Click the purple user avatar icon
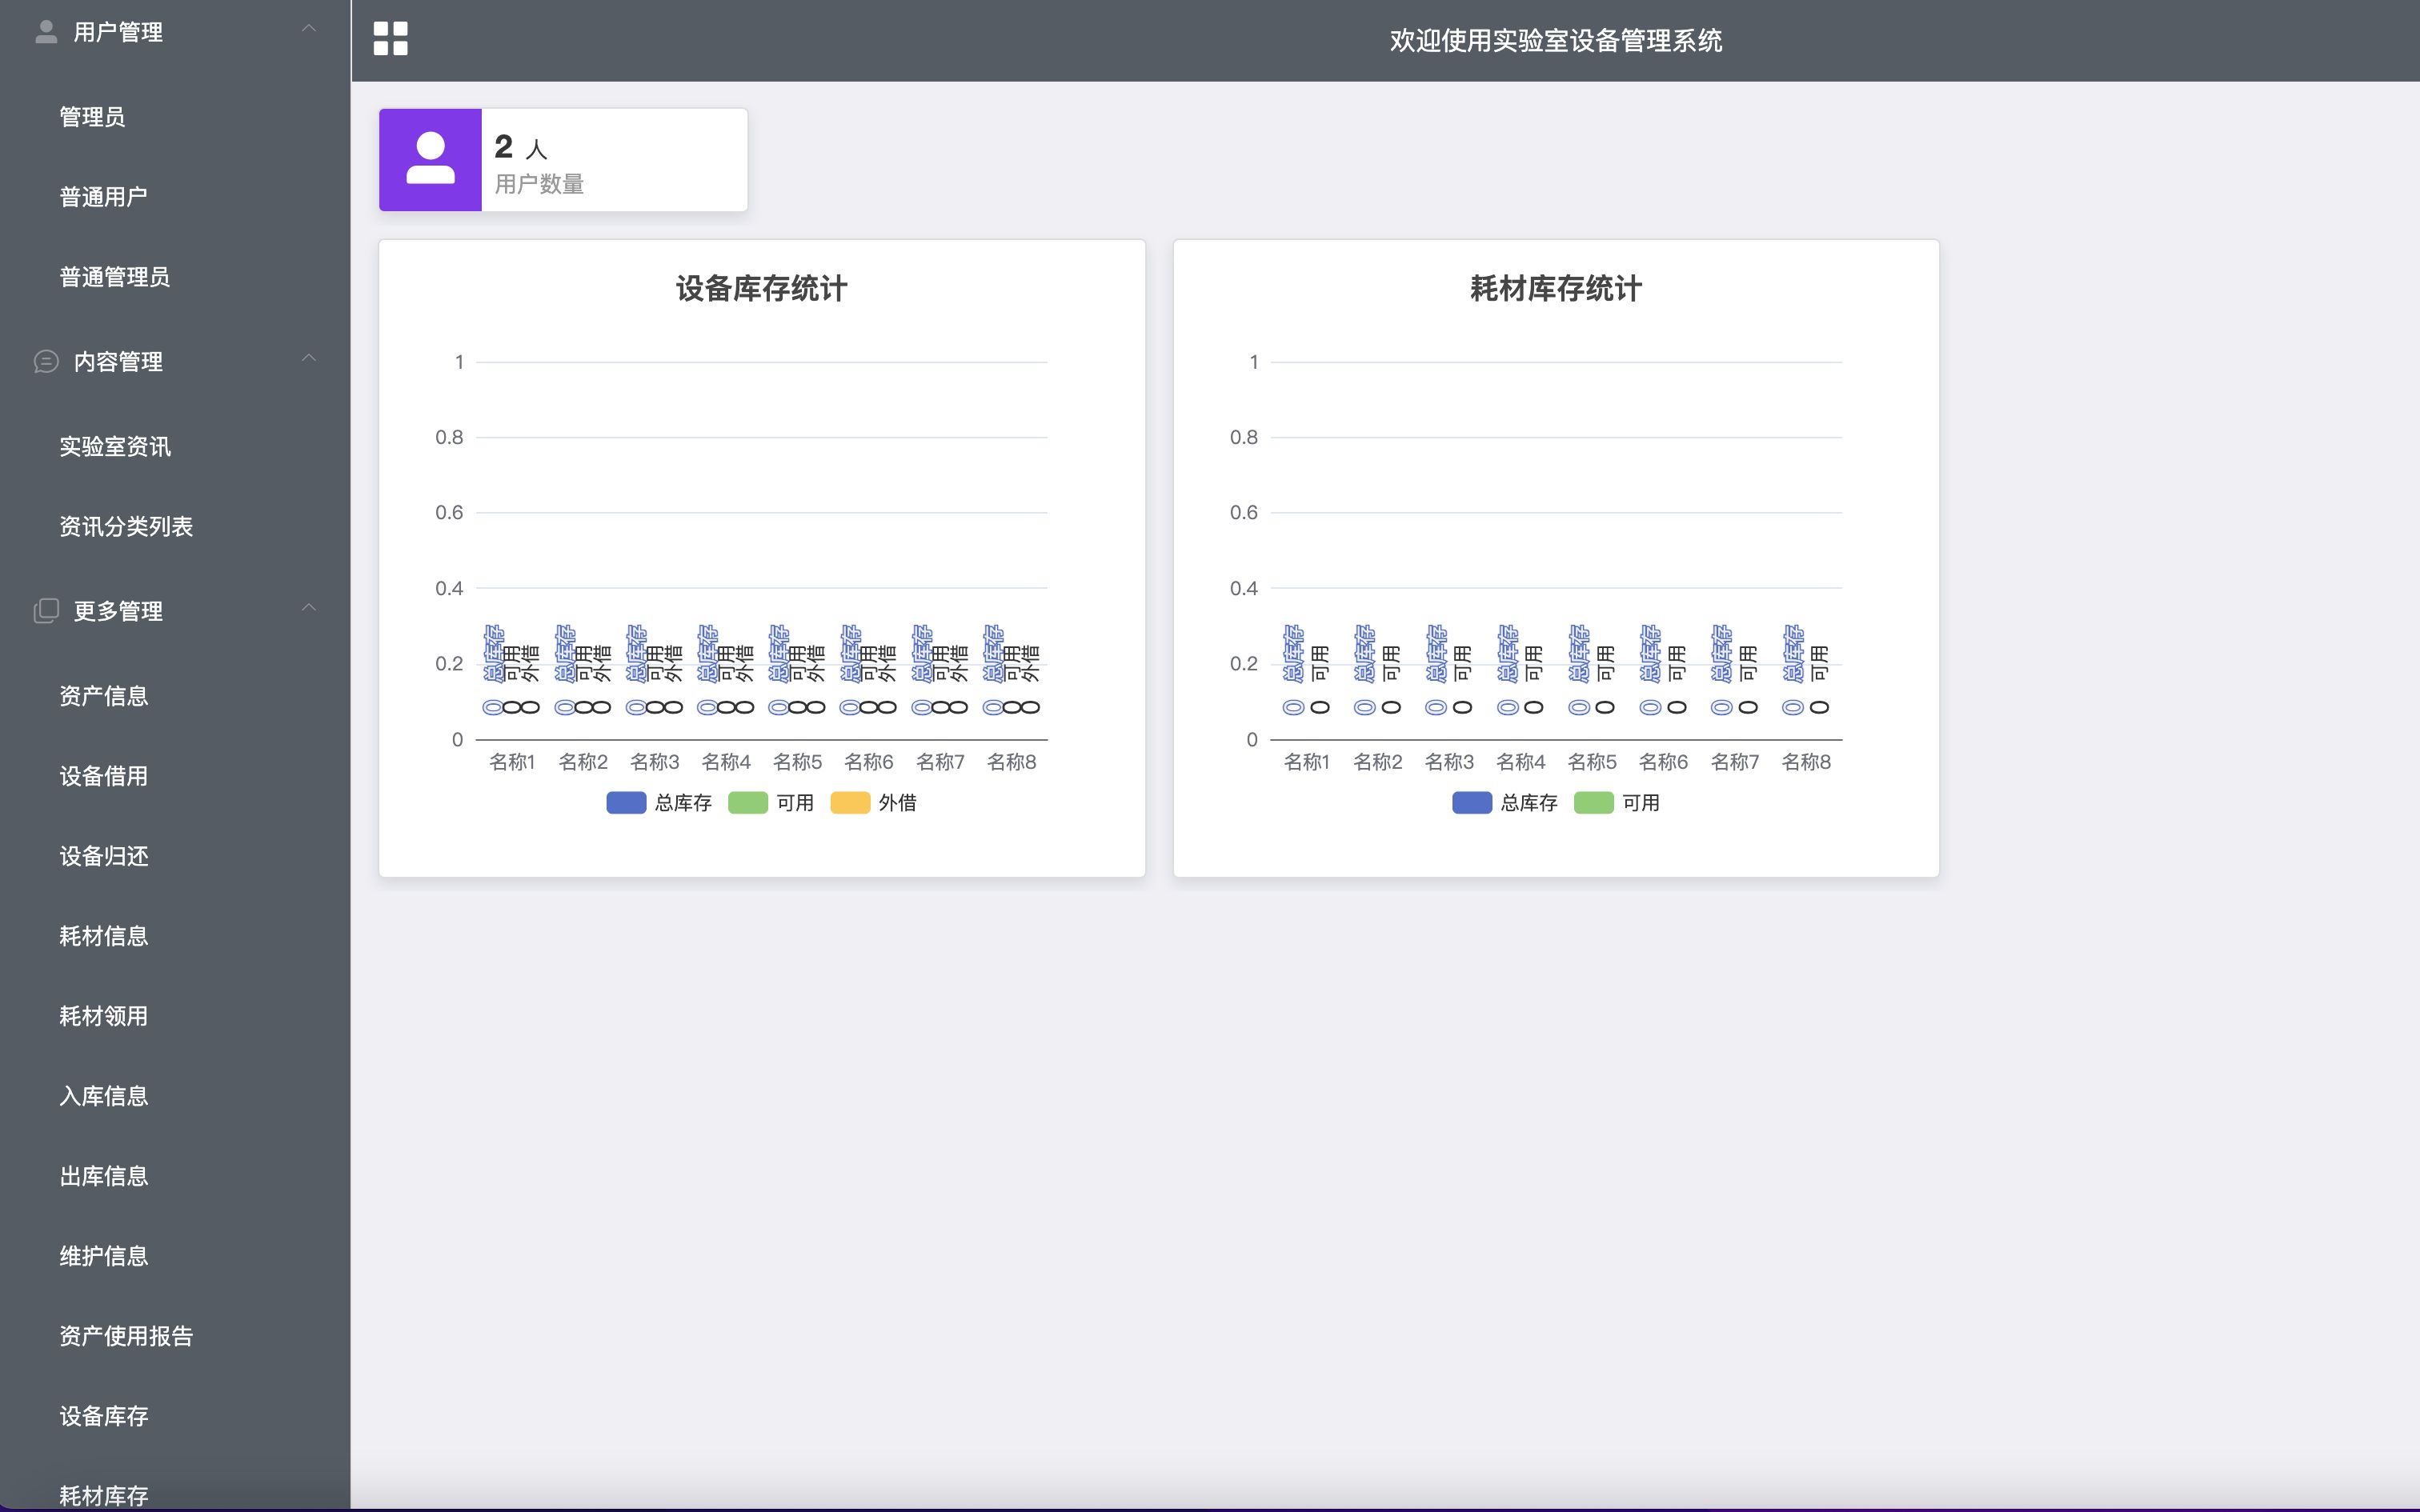 [x=430, y=160]
